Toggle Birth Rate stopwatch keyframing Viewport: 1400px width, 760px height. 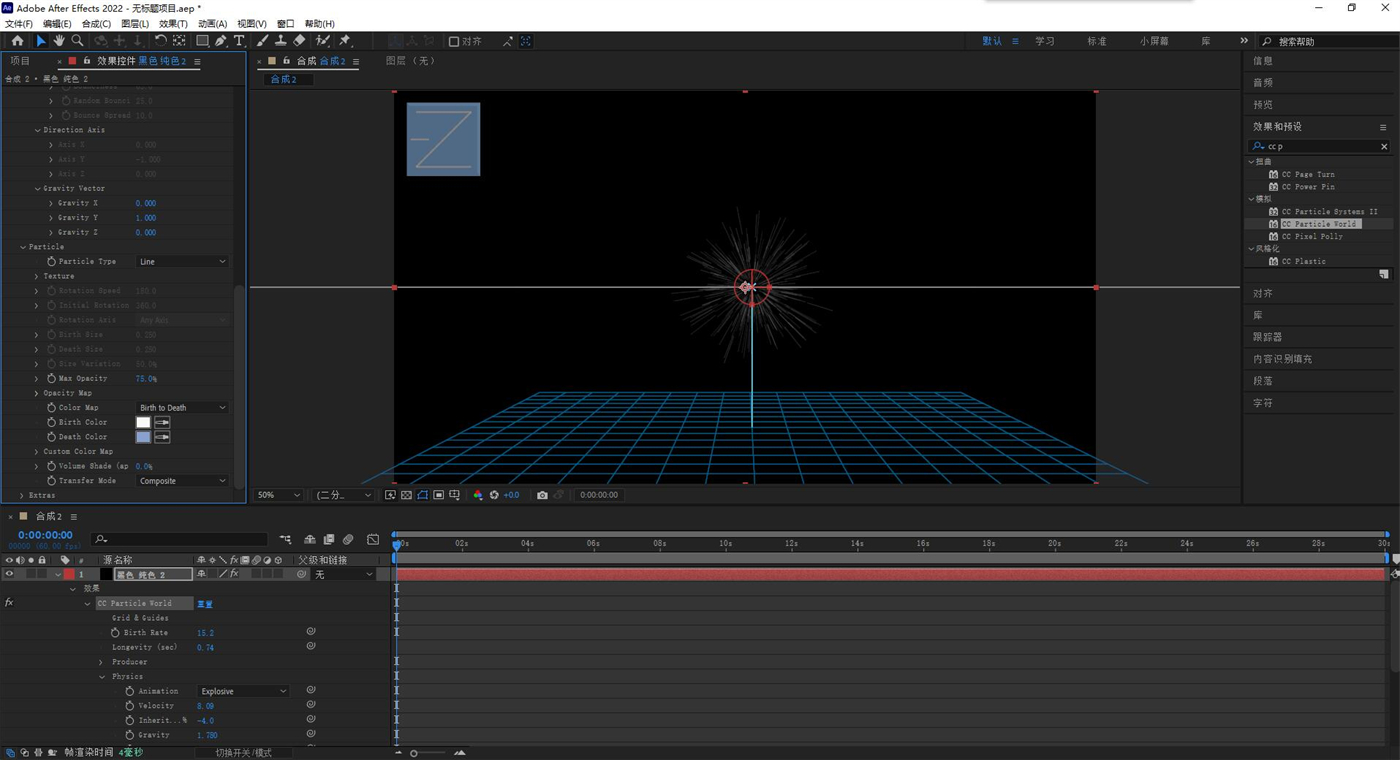115,633
